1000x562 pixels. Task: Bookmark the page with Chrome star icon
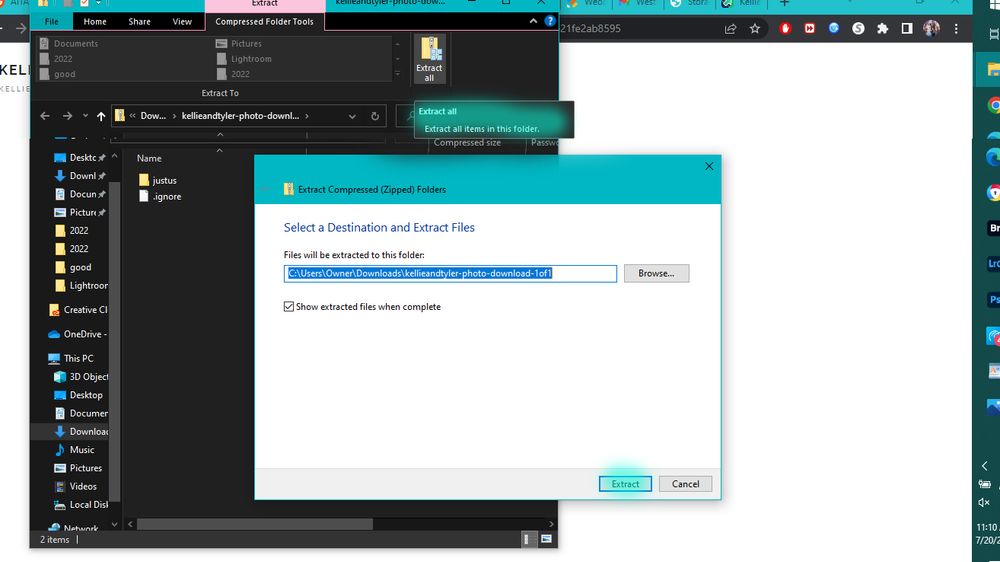[755, 29]
